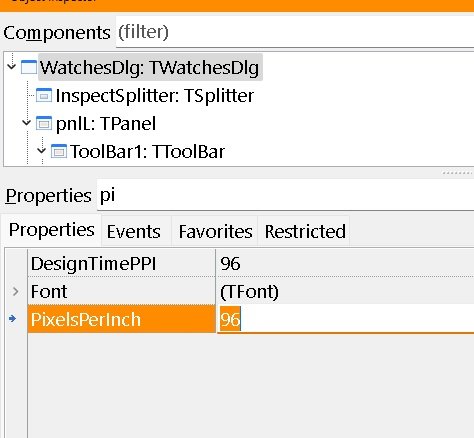Screen dimensions: 474x438
Task: Click the InspectSplitter component icon
Action: (x=44, y=95)
